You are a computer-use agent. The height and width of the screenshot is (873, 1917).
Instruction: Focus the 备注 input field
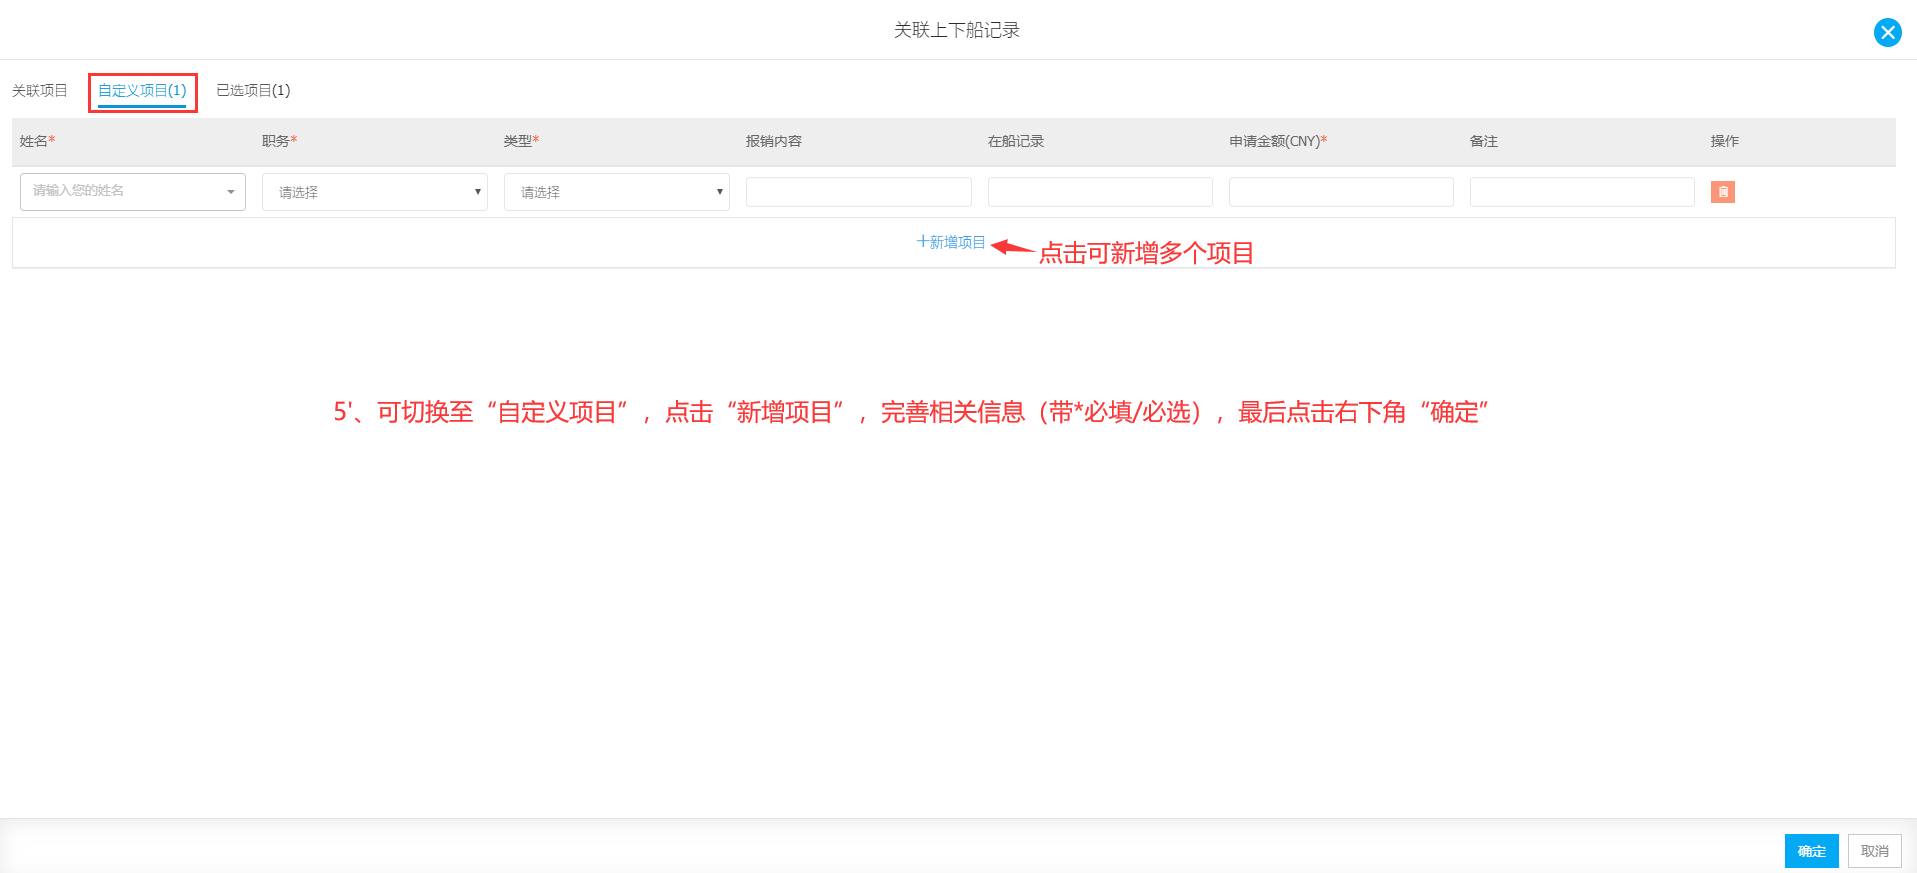1582,192
